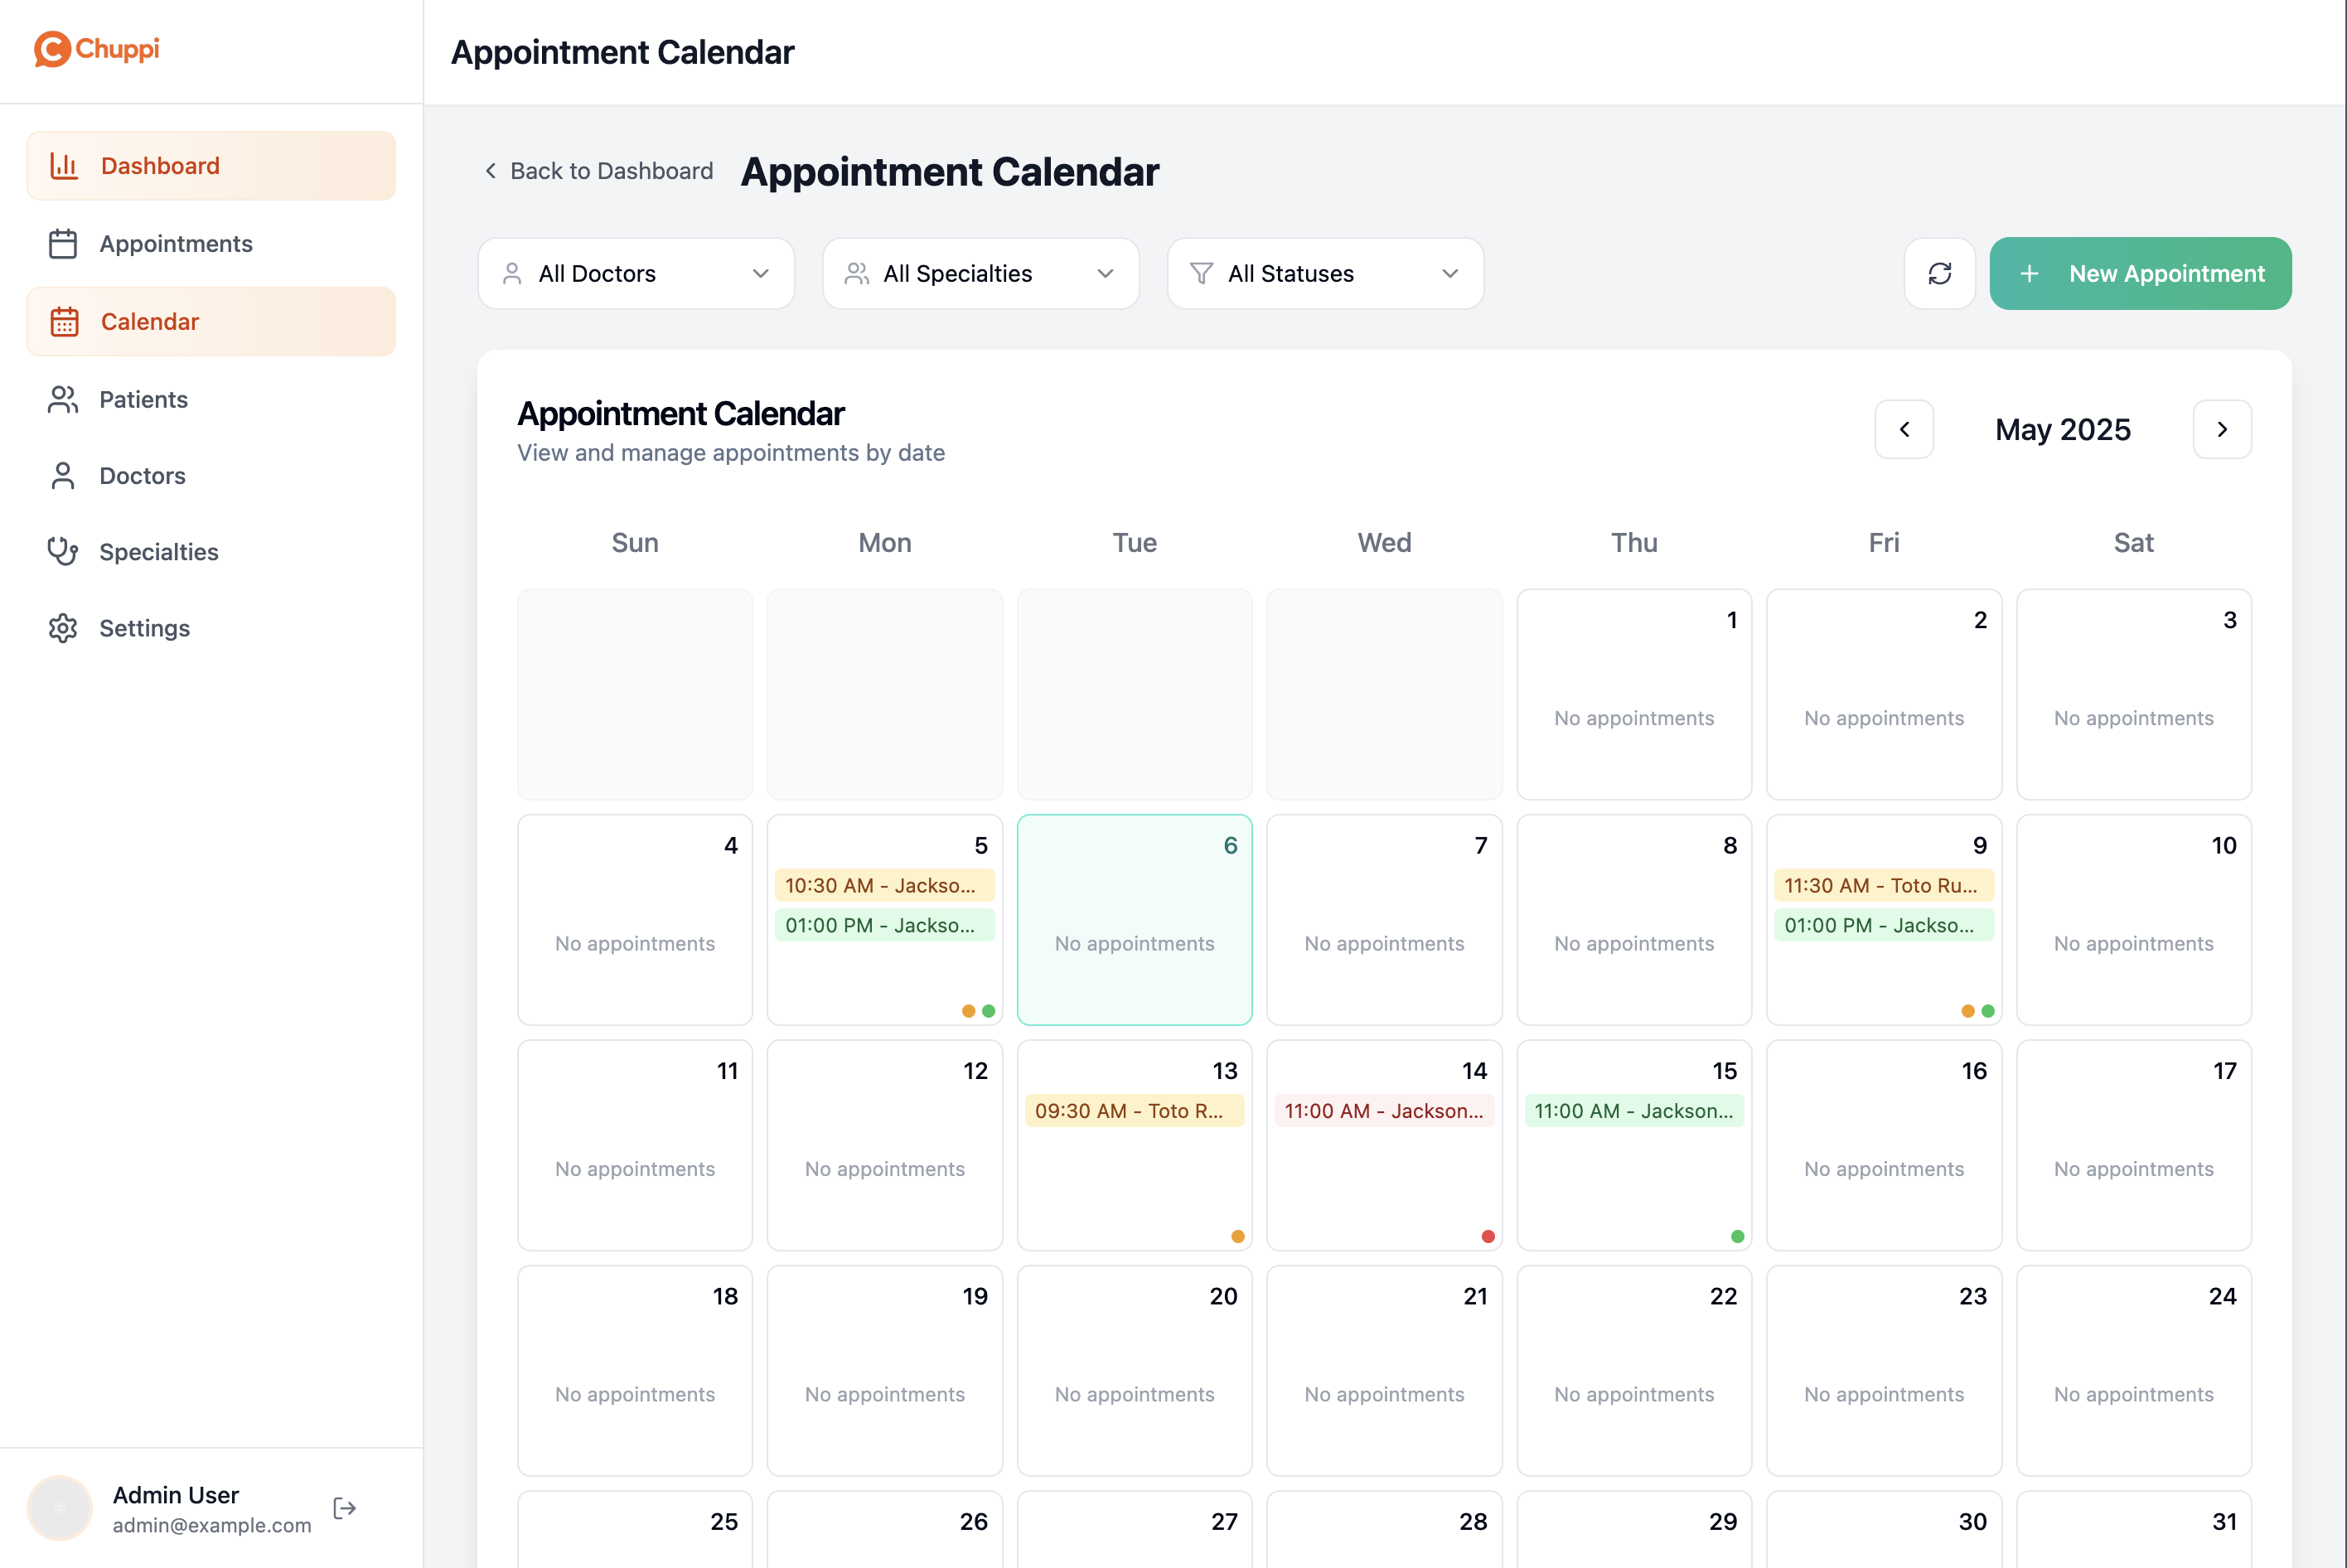Click the Sun column header

pyautogui.click(x=635, y=542)
